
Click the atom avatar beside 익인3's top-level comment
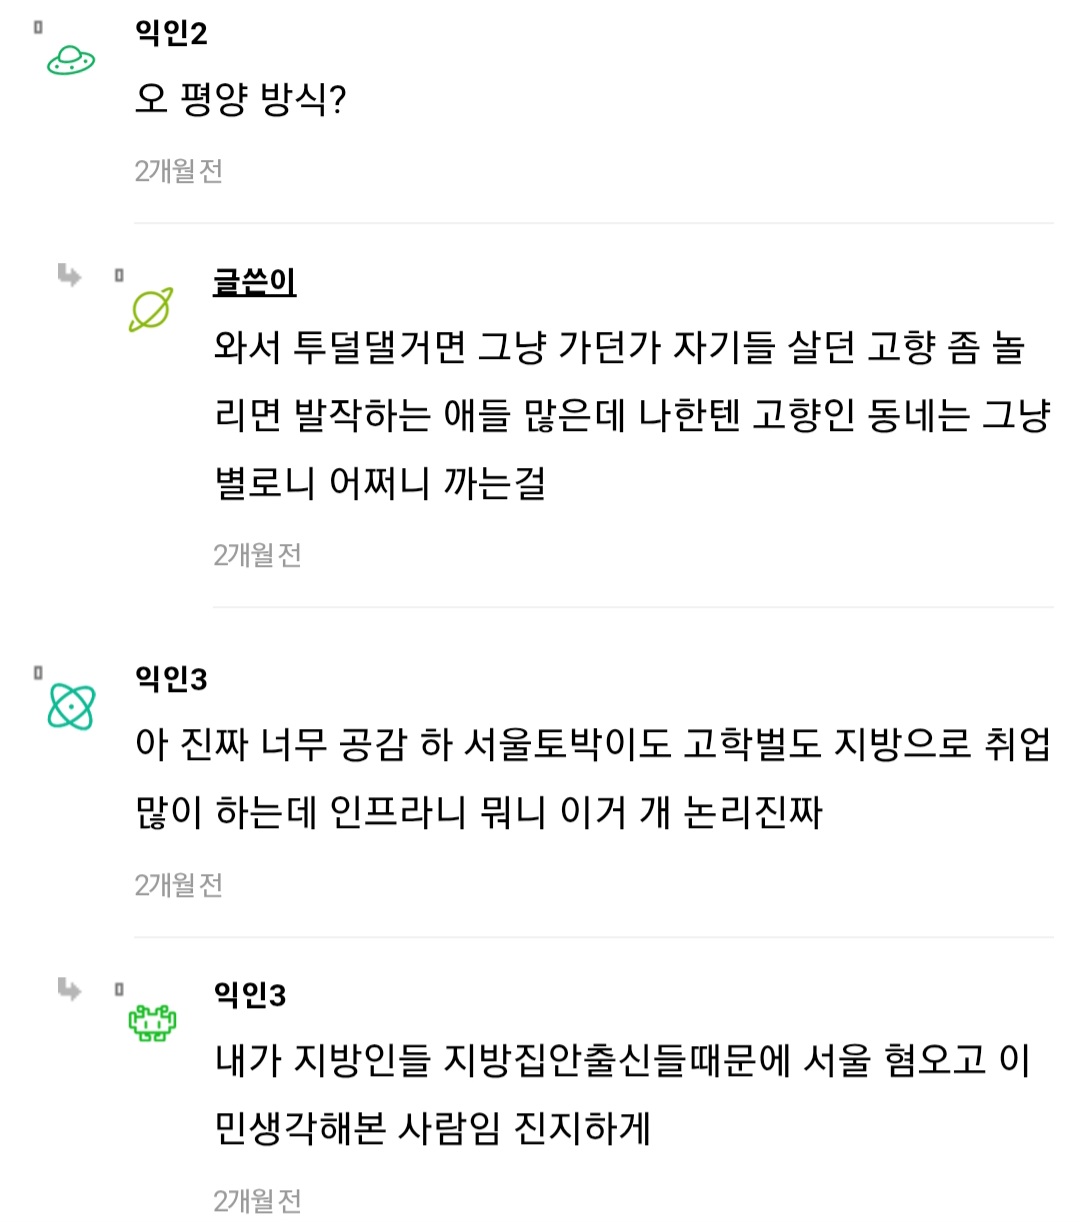(x=71, y=707)
